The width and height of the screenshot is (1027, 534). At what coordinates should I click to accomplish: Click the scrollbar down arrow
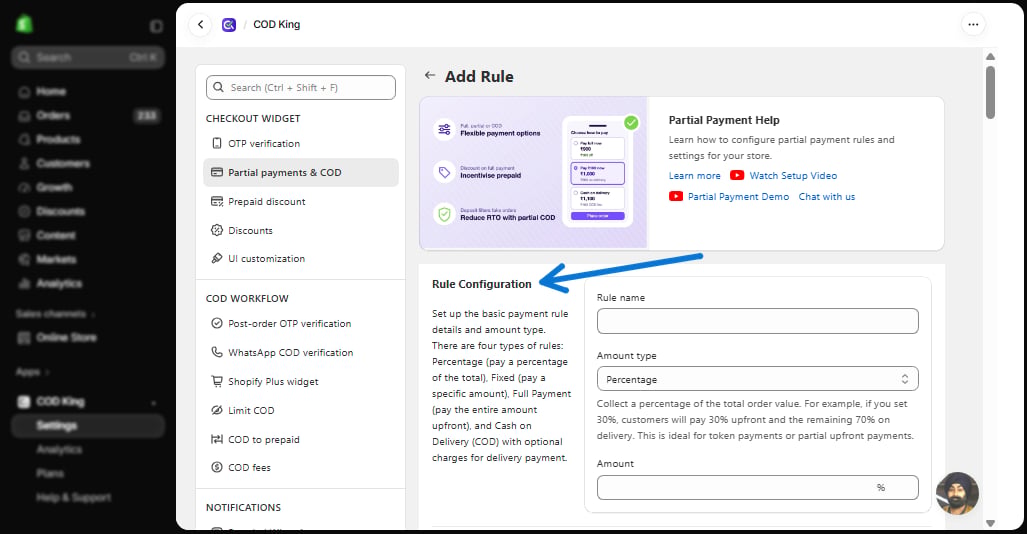pyautogui.click(x=990, y=523)
